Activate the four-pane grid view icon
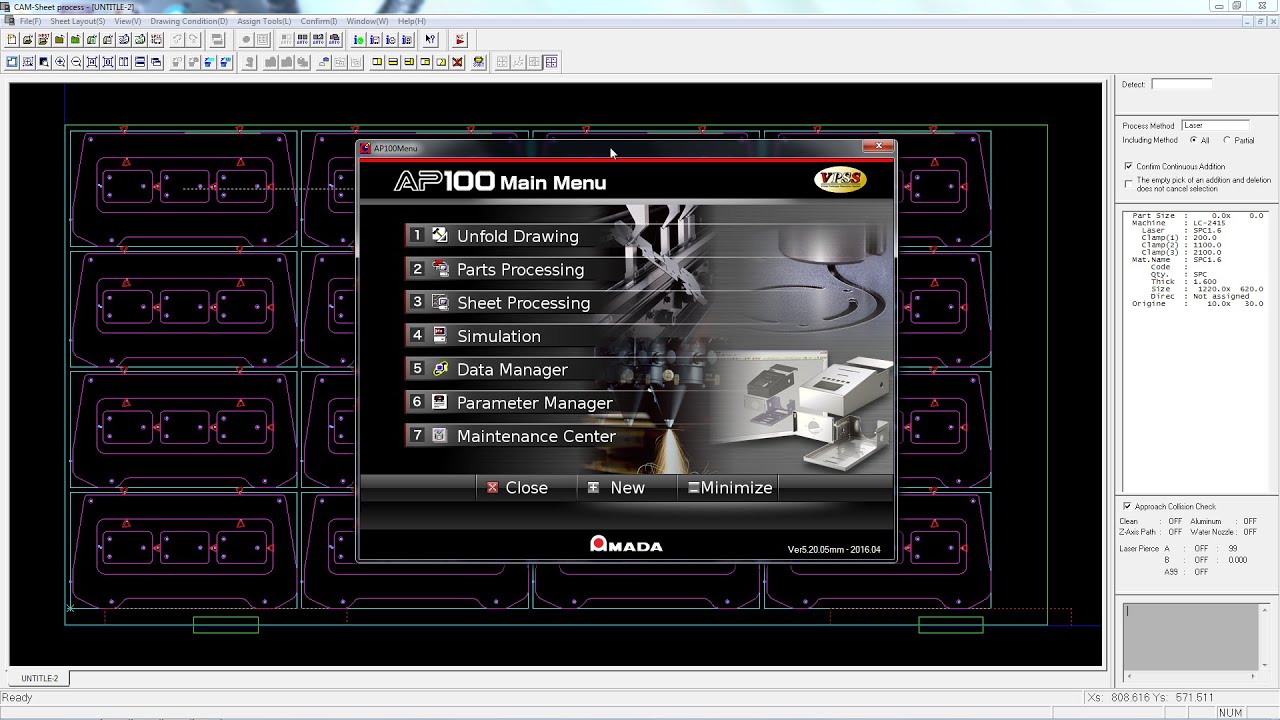Viewport: 1280px width, 720px height. click(551, 62)
